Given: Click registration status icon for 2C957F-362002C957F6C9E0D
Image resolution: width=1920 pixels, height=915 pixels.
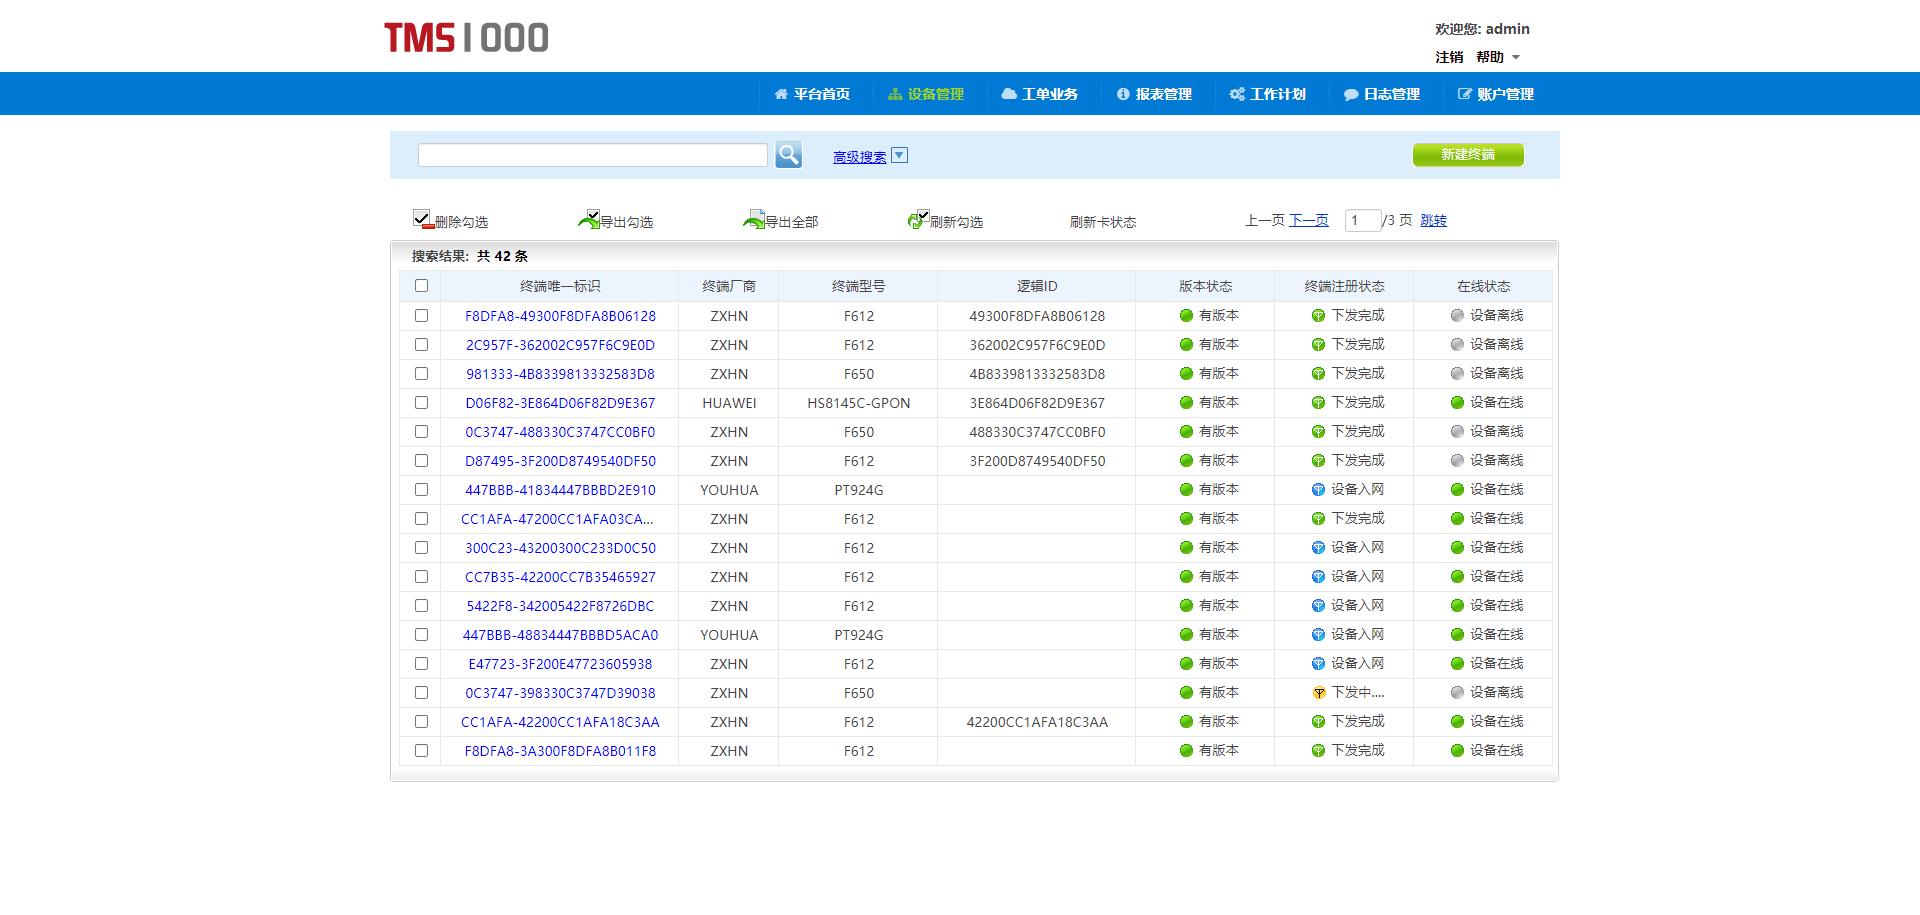Looking at the screenshot, I should (x=1318, y=345).
